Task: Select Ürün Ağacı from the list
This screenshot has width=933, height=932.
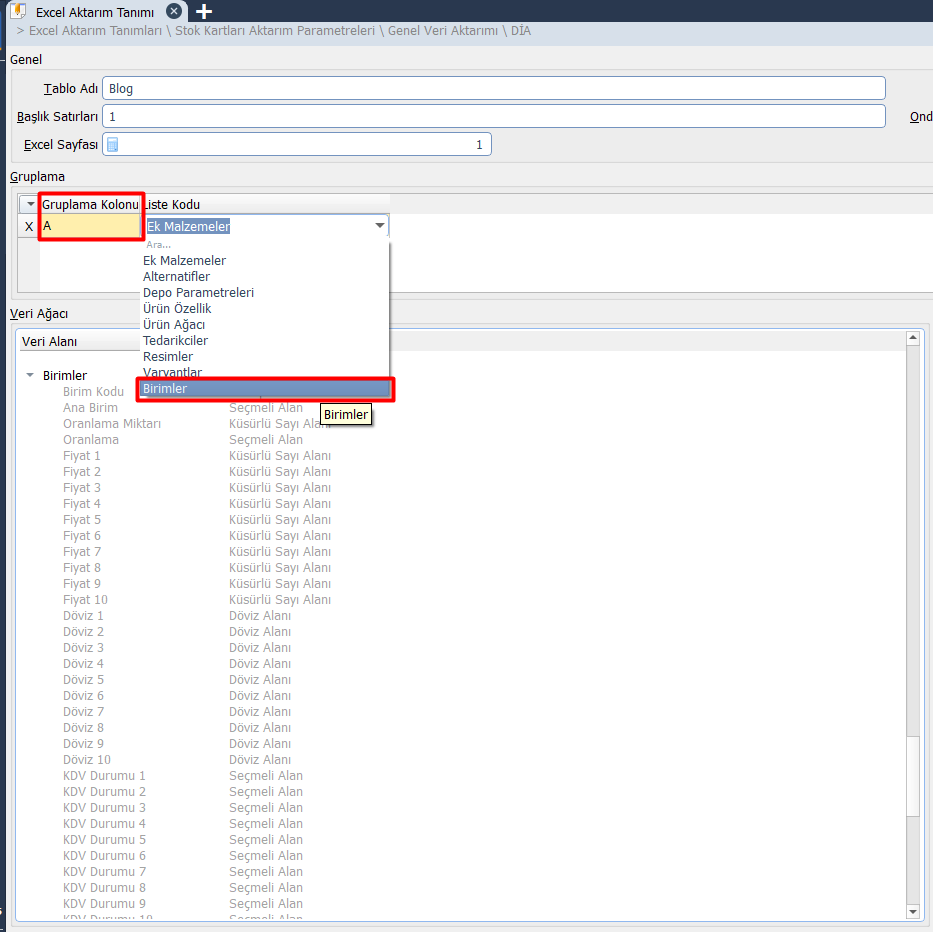Action: (x=174, y=325)
